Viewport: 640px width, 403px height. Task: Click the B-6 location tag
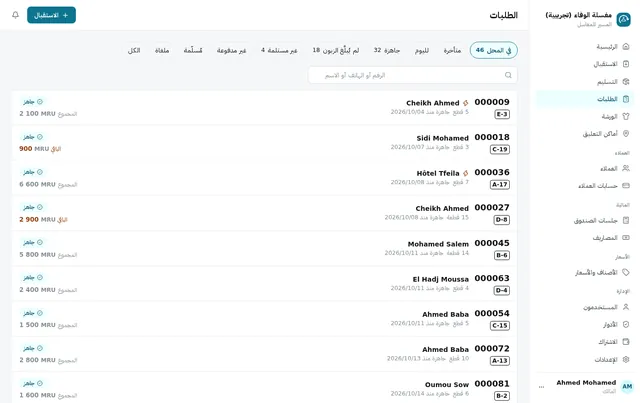pyautogui.click(x=501, y=255)
